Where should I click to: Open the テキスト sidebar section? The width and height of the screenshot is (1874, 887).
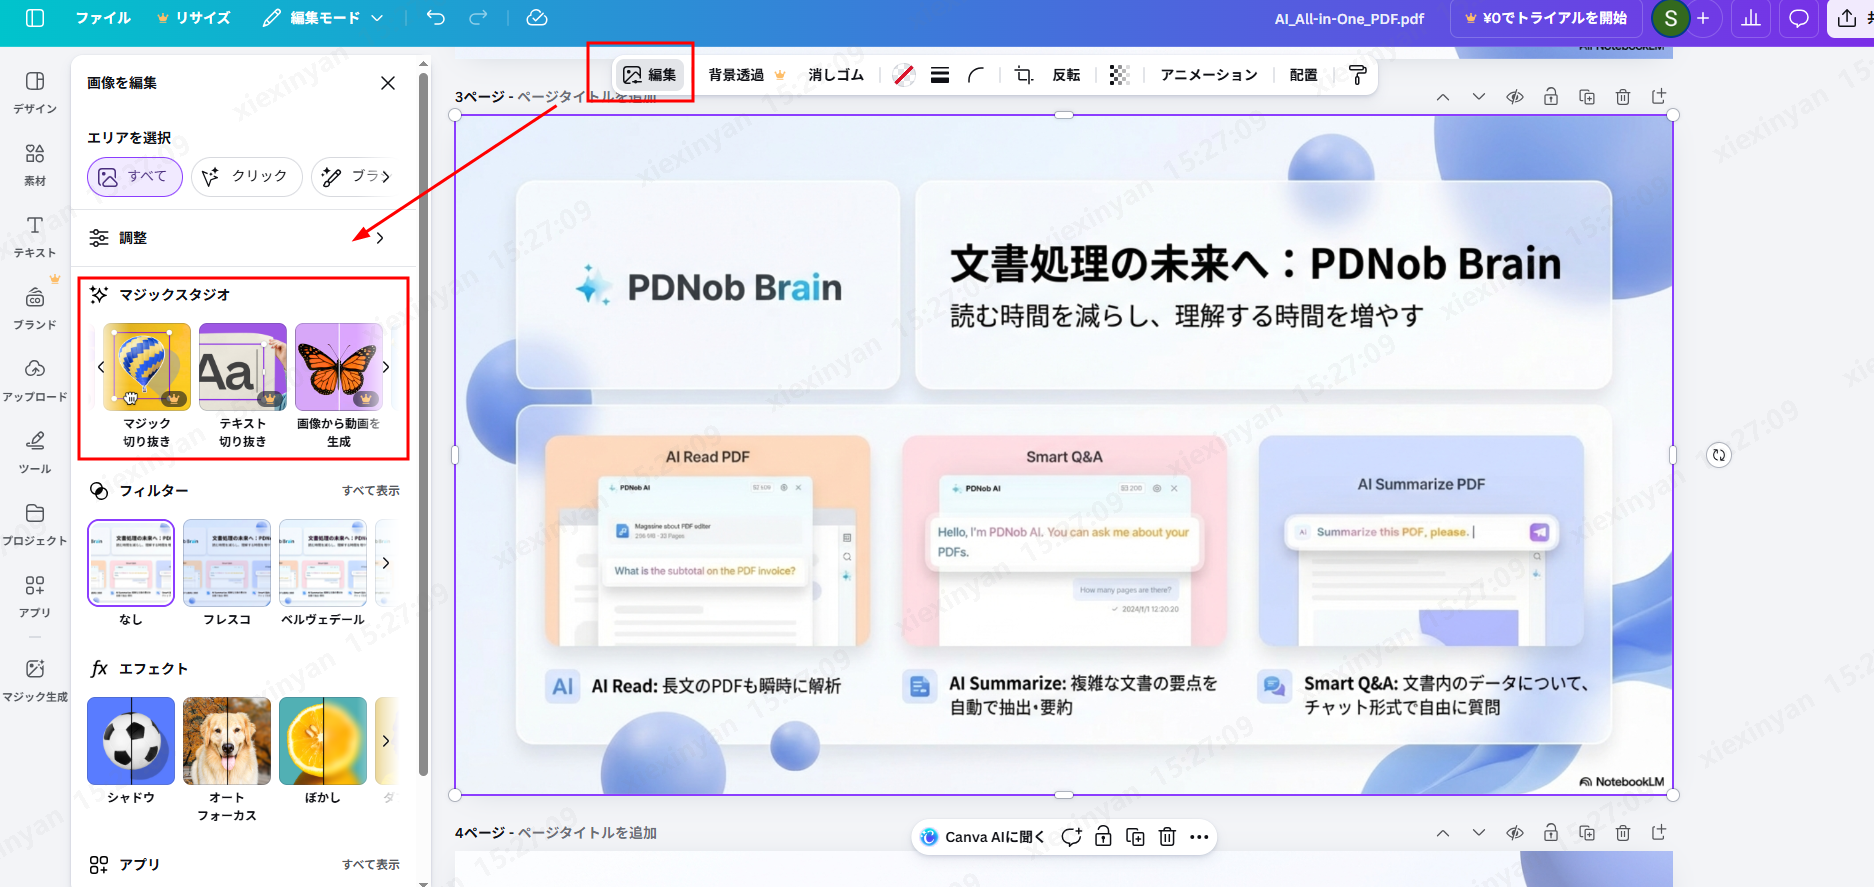(35, 236)
